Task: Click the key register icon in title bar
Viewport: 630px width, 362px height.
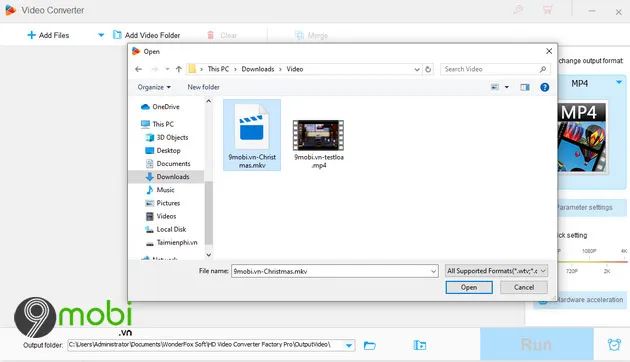Action: click(x=518, y=10)
